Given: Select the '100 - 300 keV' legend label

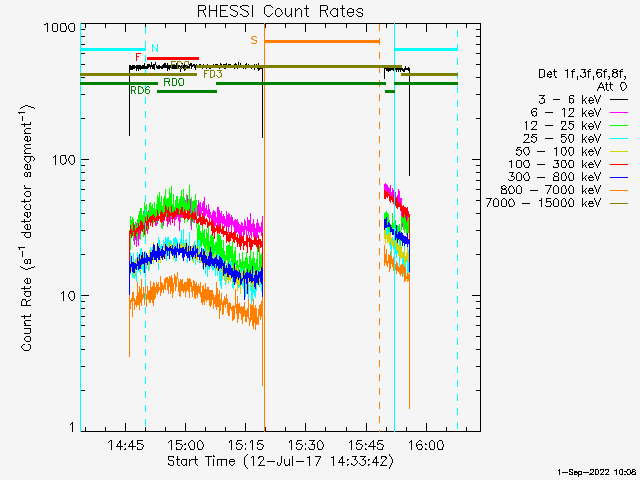Looking at the screenshot, I should tap(555, 164).
